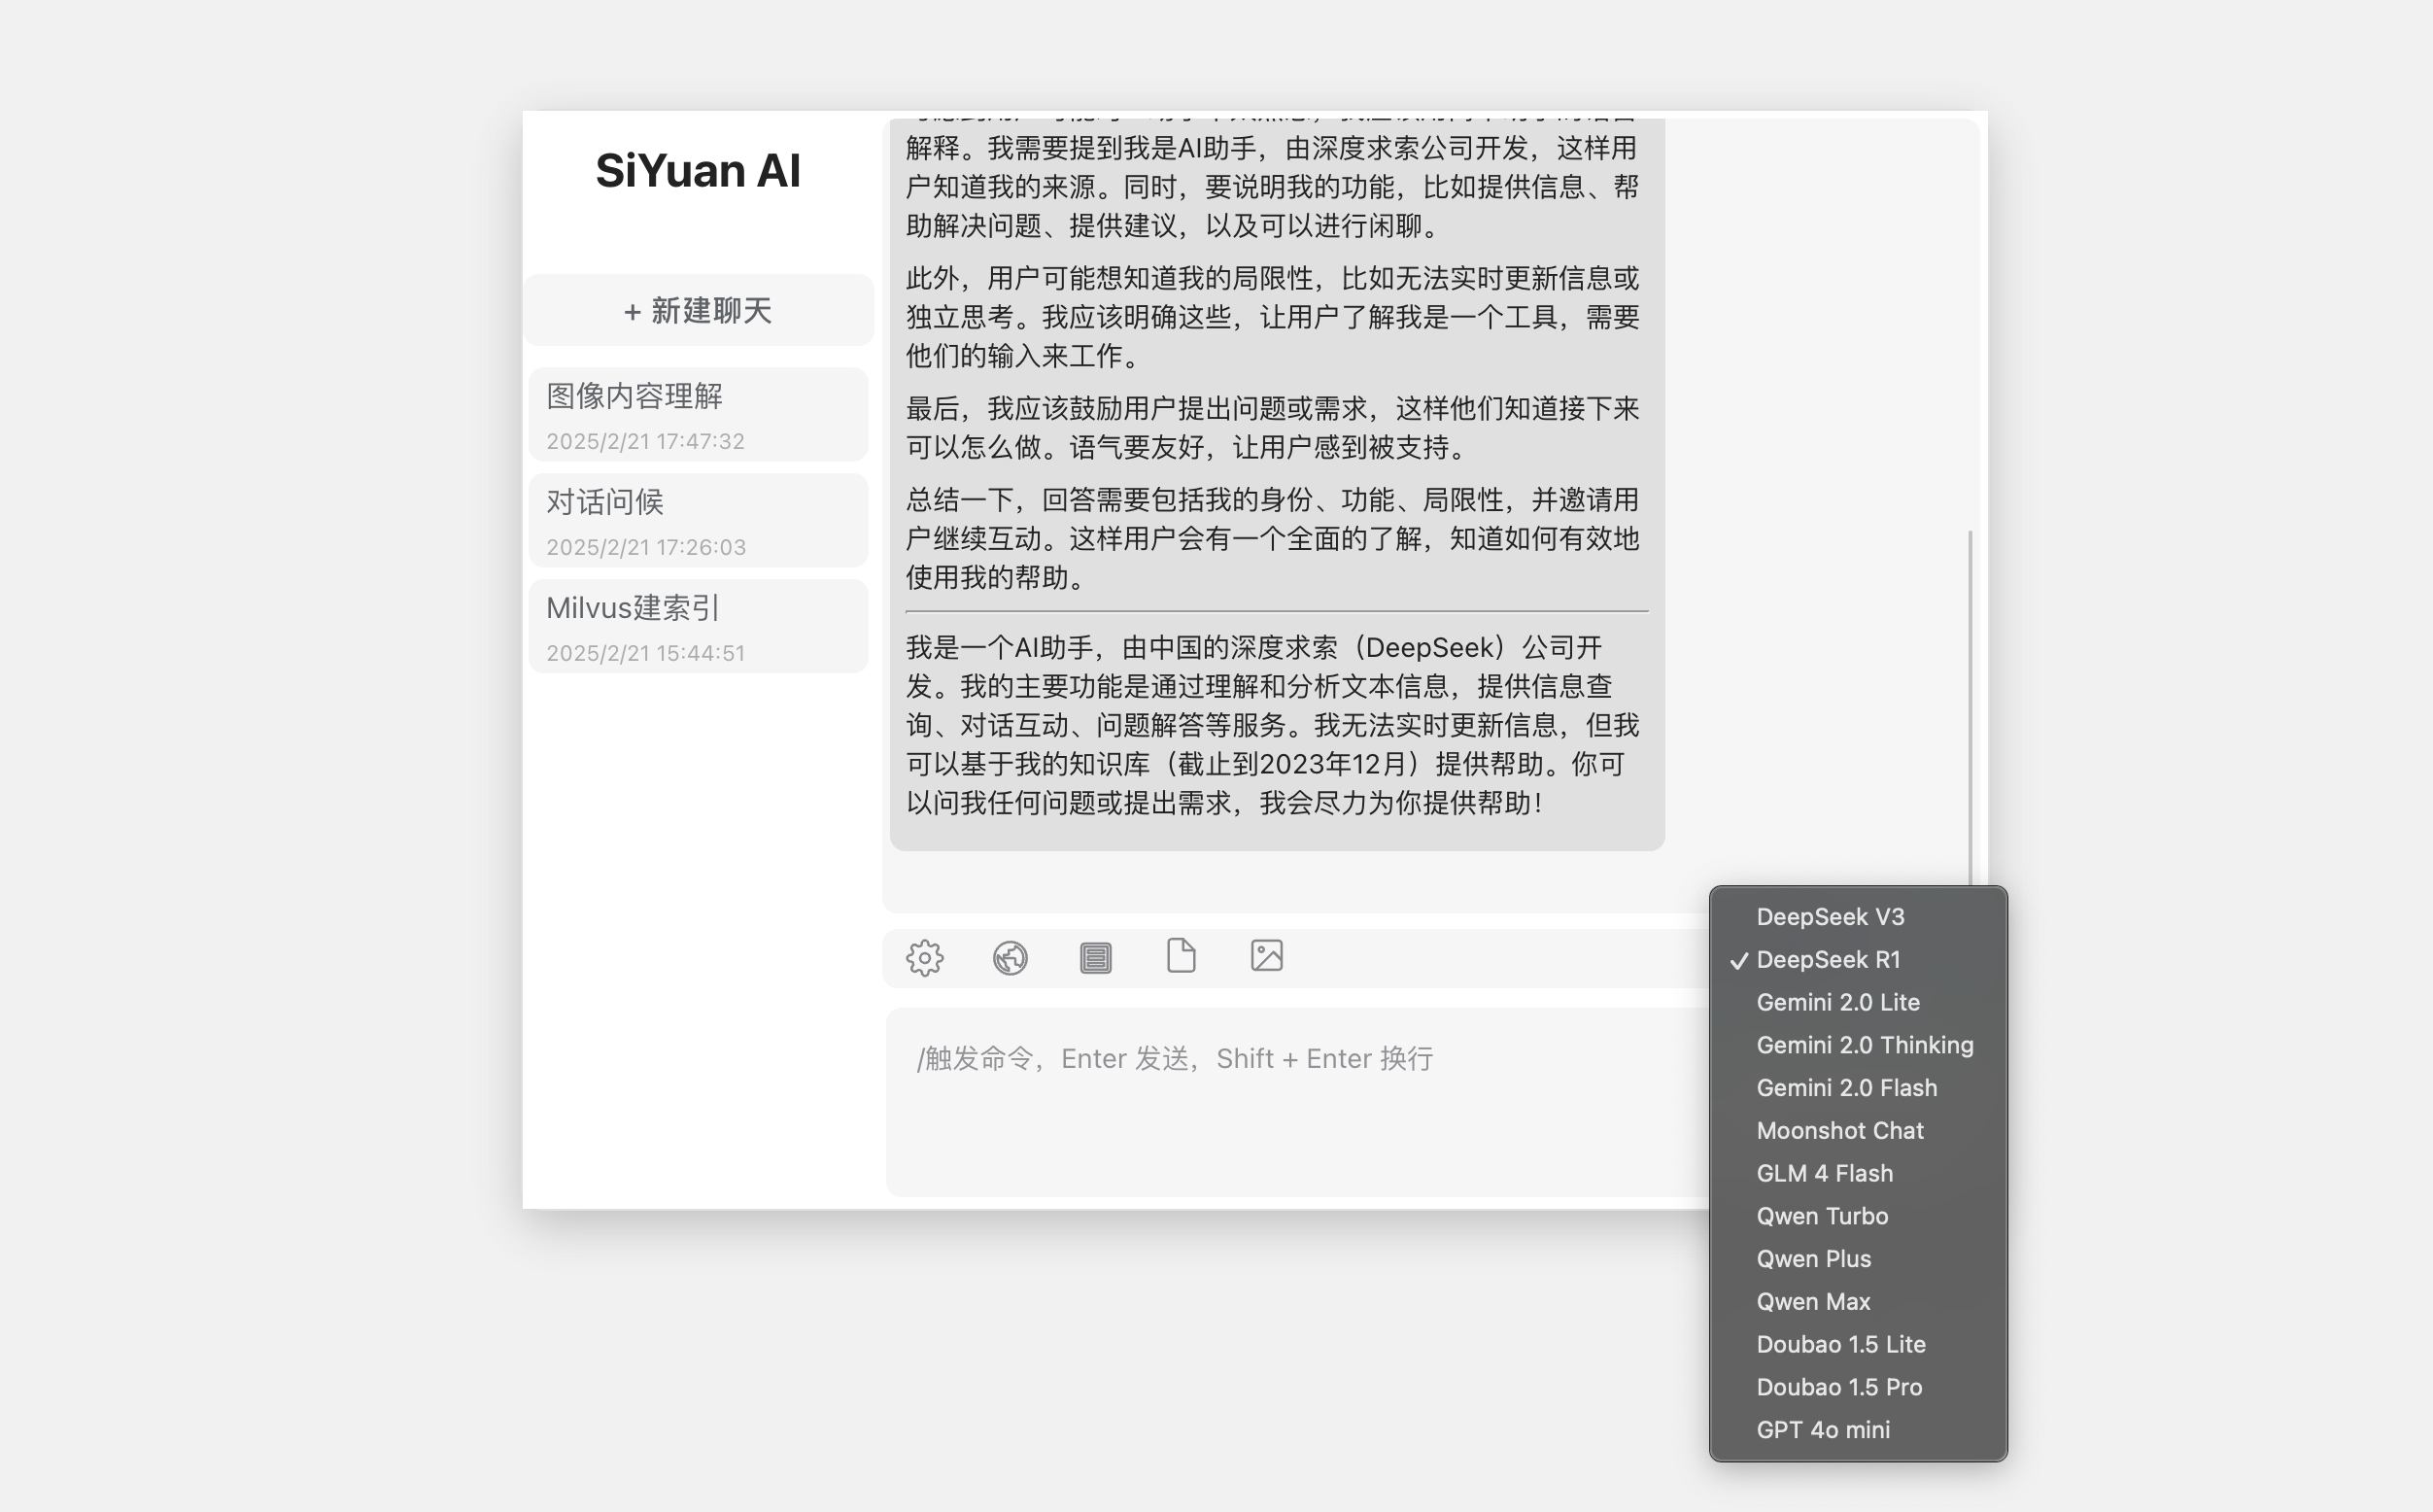Open the Milvus建索引 conversation
2433x1512 pixels.
698,626
